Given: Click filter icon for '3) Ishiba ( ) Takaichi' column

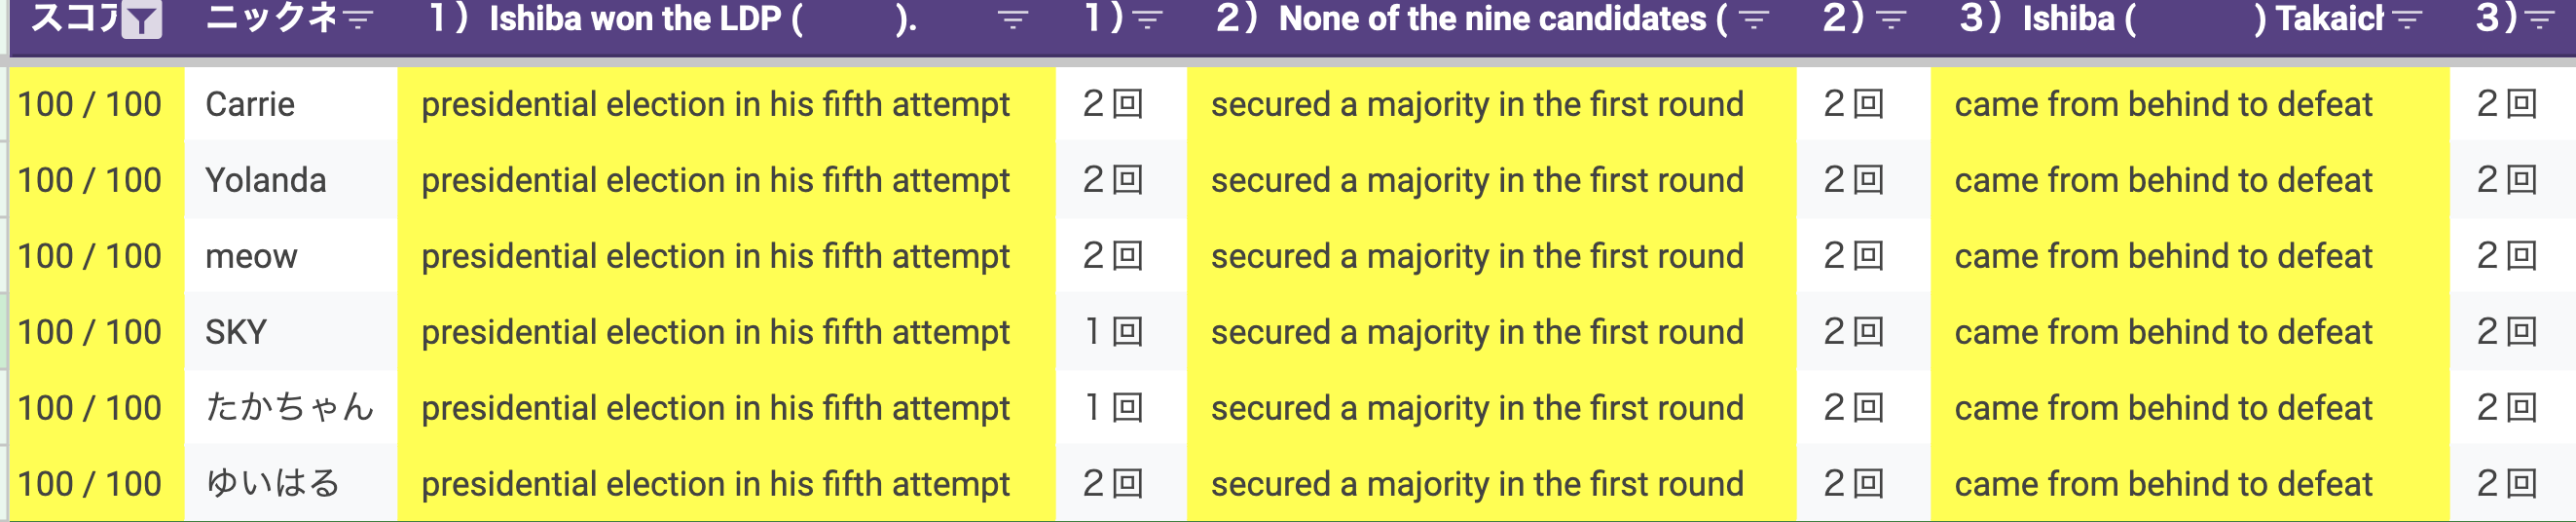Looking at the screenshot, I should [2407, 20].
